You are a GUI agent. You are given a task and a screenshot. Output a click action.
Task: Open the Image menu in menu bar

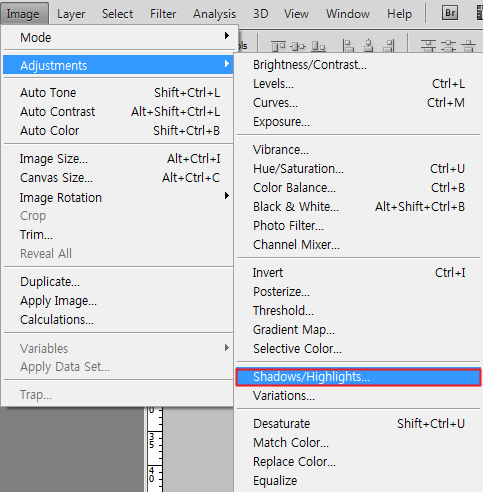tap(24, 14)
